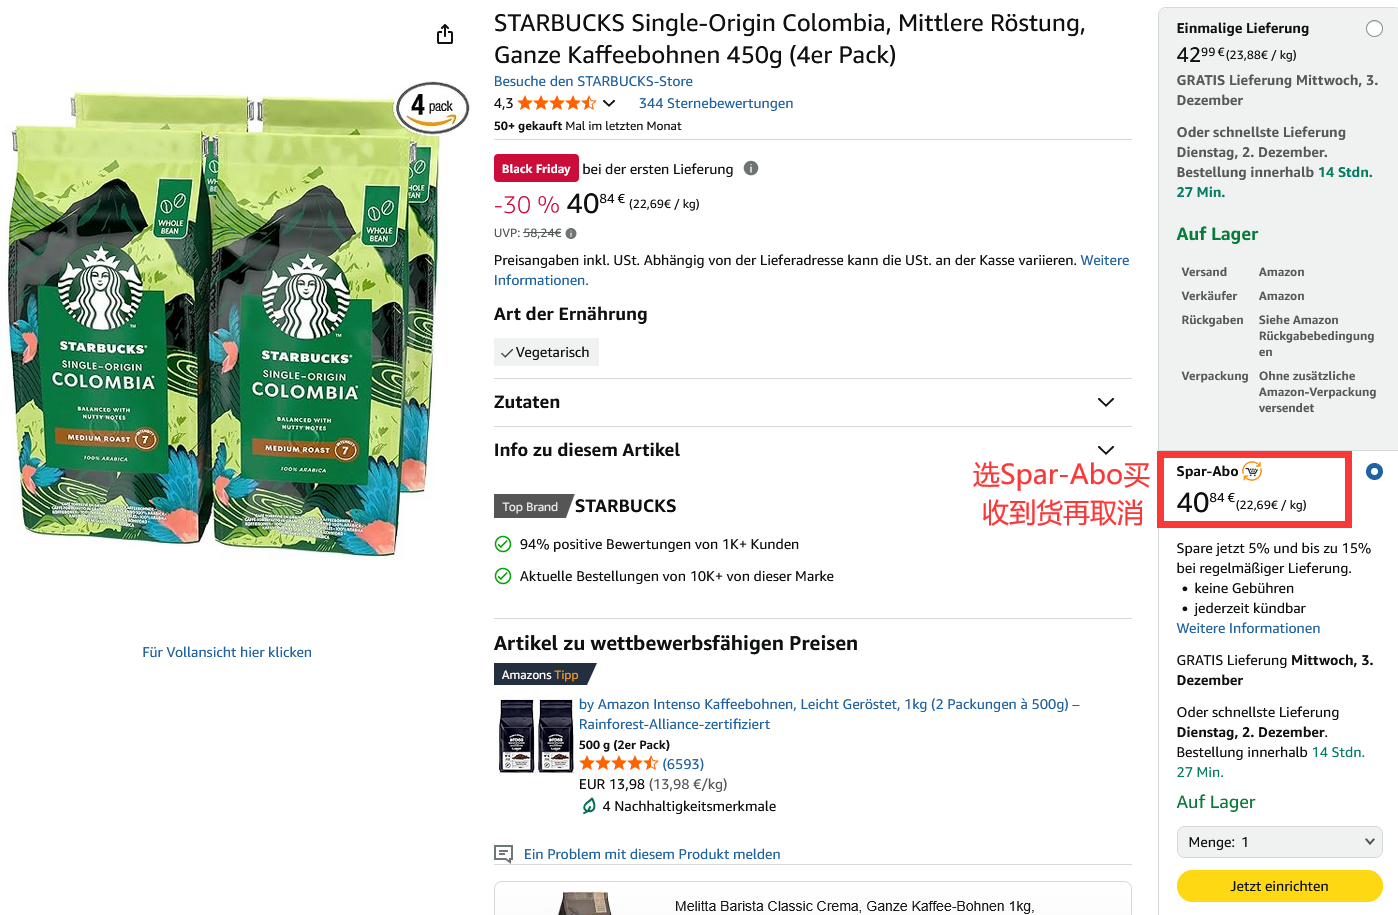Click the Jetzt einrichten button
This screenshot has height=915, width=1398.
coord(1279,886)
